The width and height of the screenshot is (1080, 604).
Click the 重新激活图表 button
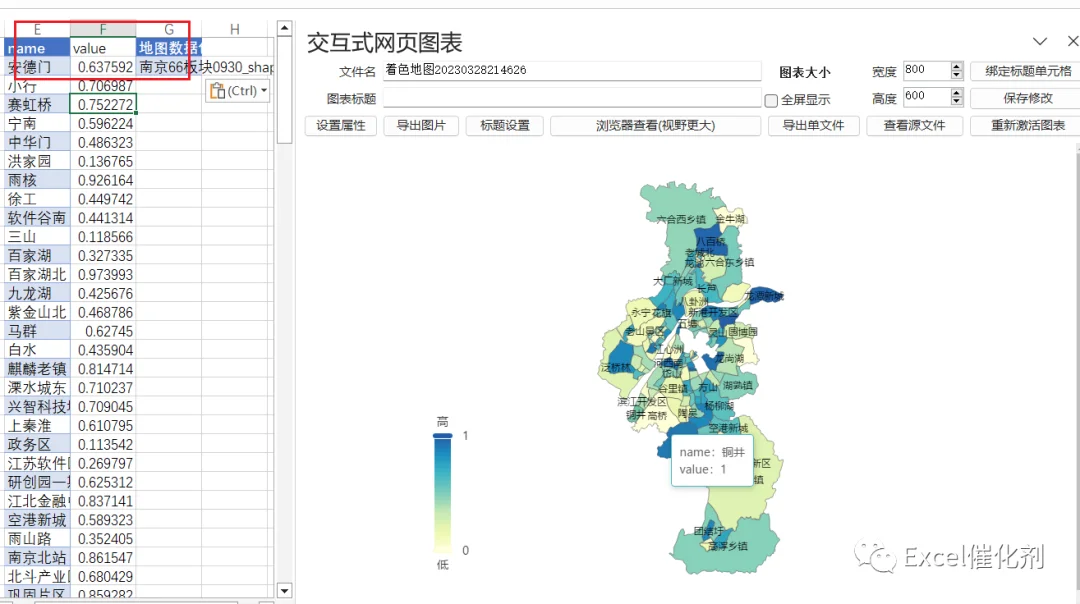tap(1027, 125)
